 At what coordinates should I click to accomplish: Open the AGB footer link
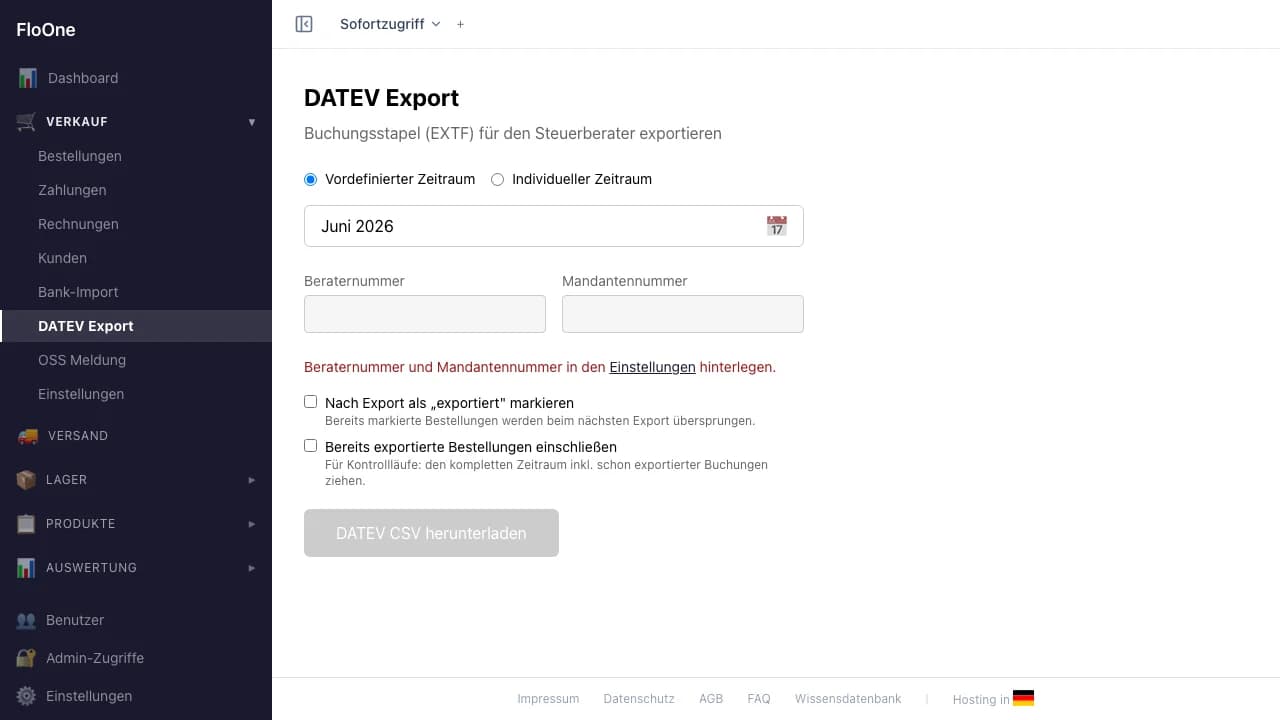coord(711,699)
